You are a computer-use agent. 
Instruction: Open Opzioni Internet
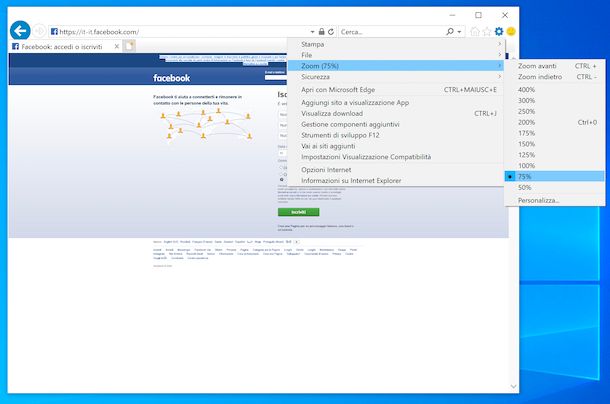click(x=396, y=170)
